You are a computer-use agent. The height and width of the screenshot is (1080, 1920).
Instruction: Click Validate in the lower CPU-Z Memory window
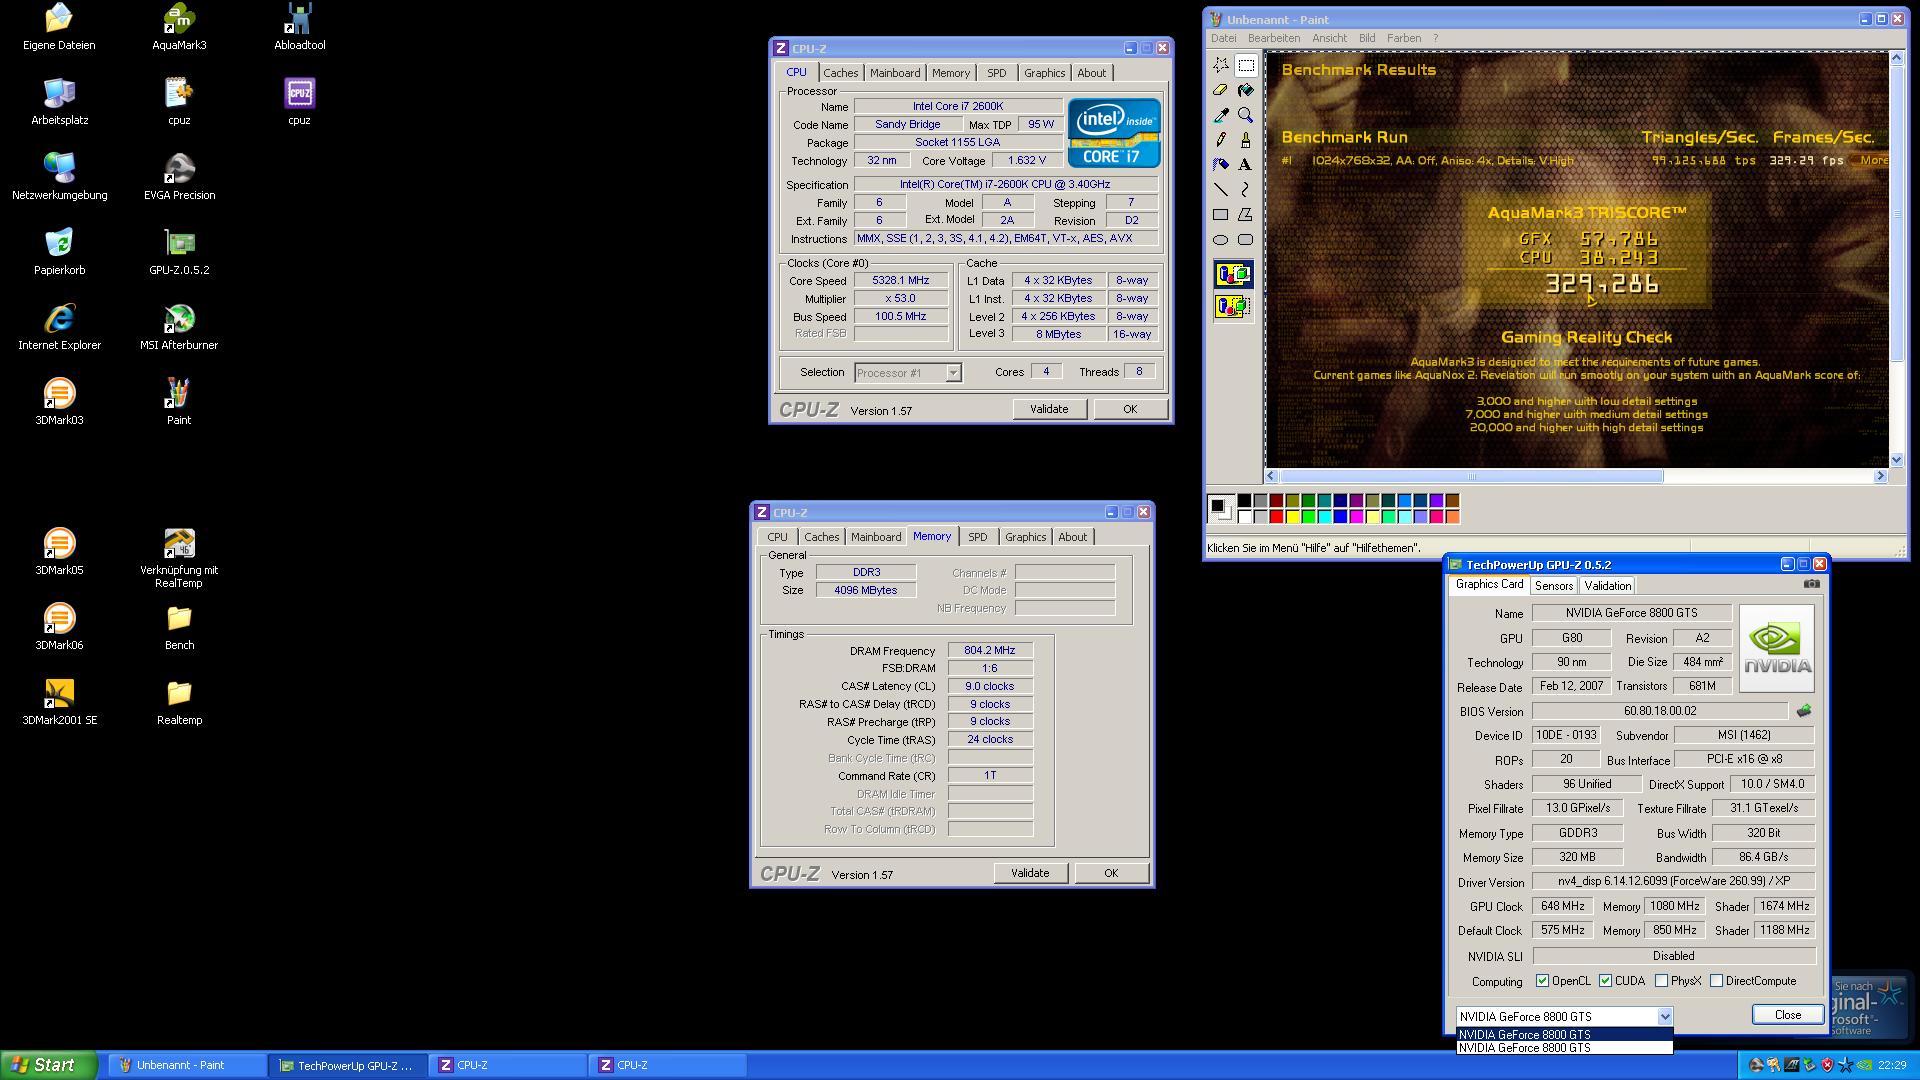click(x=1030, y=873)
